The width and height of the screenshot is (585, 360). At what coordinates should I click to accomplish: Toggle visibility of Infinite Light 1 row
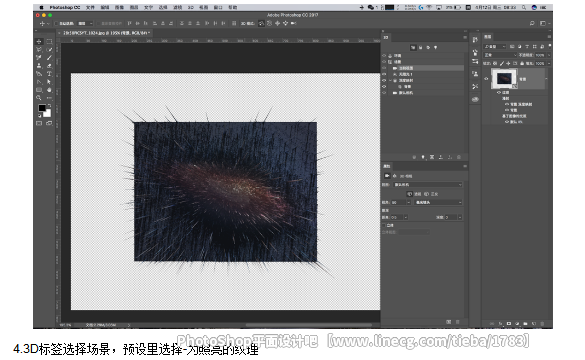click(384, 74)
